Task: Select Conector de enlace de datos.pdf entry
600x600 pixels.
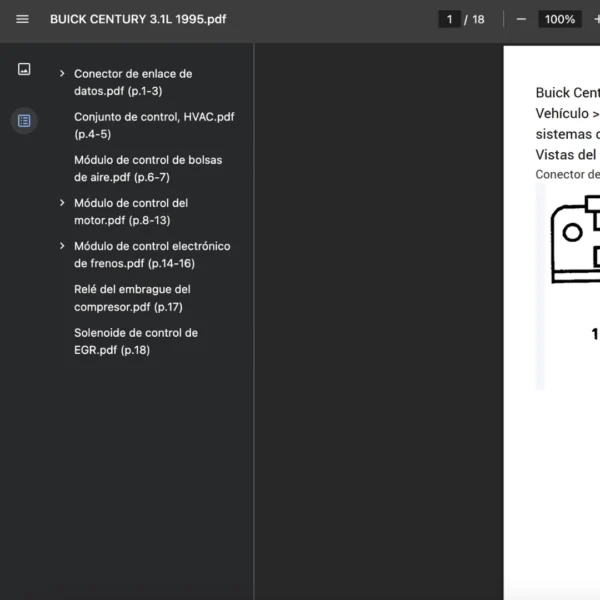Action: coord(133,82)
